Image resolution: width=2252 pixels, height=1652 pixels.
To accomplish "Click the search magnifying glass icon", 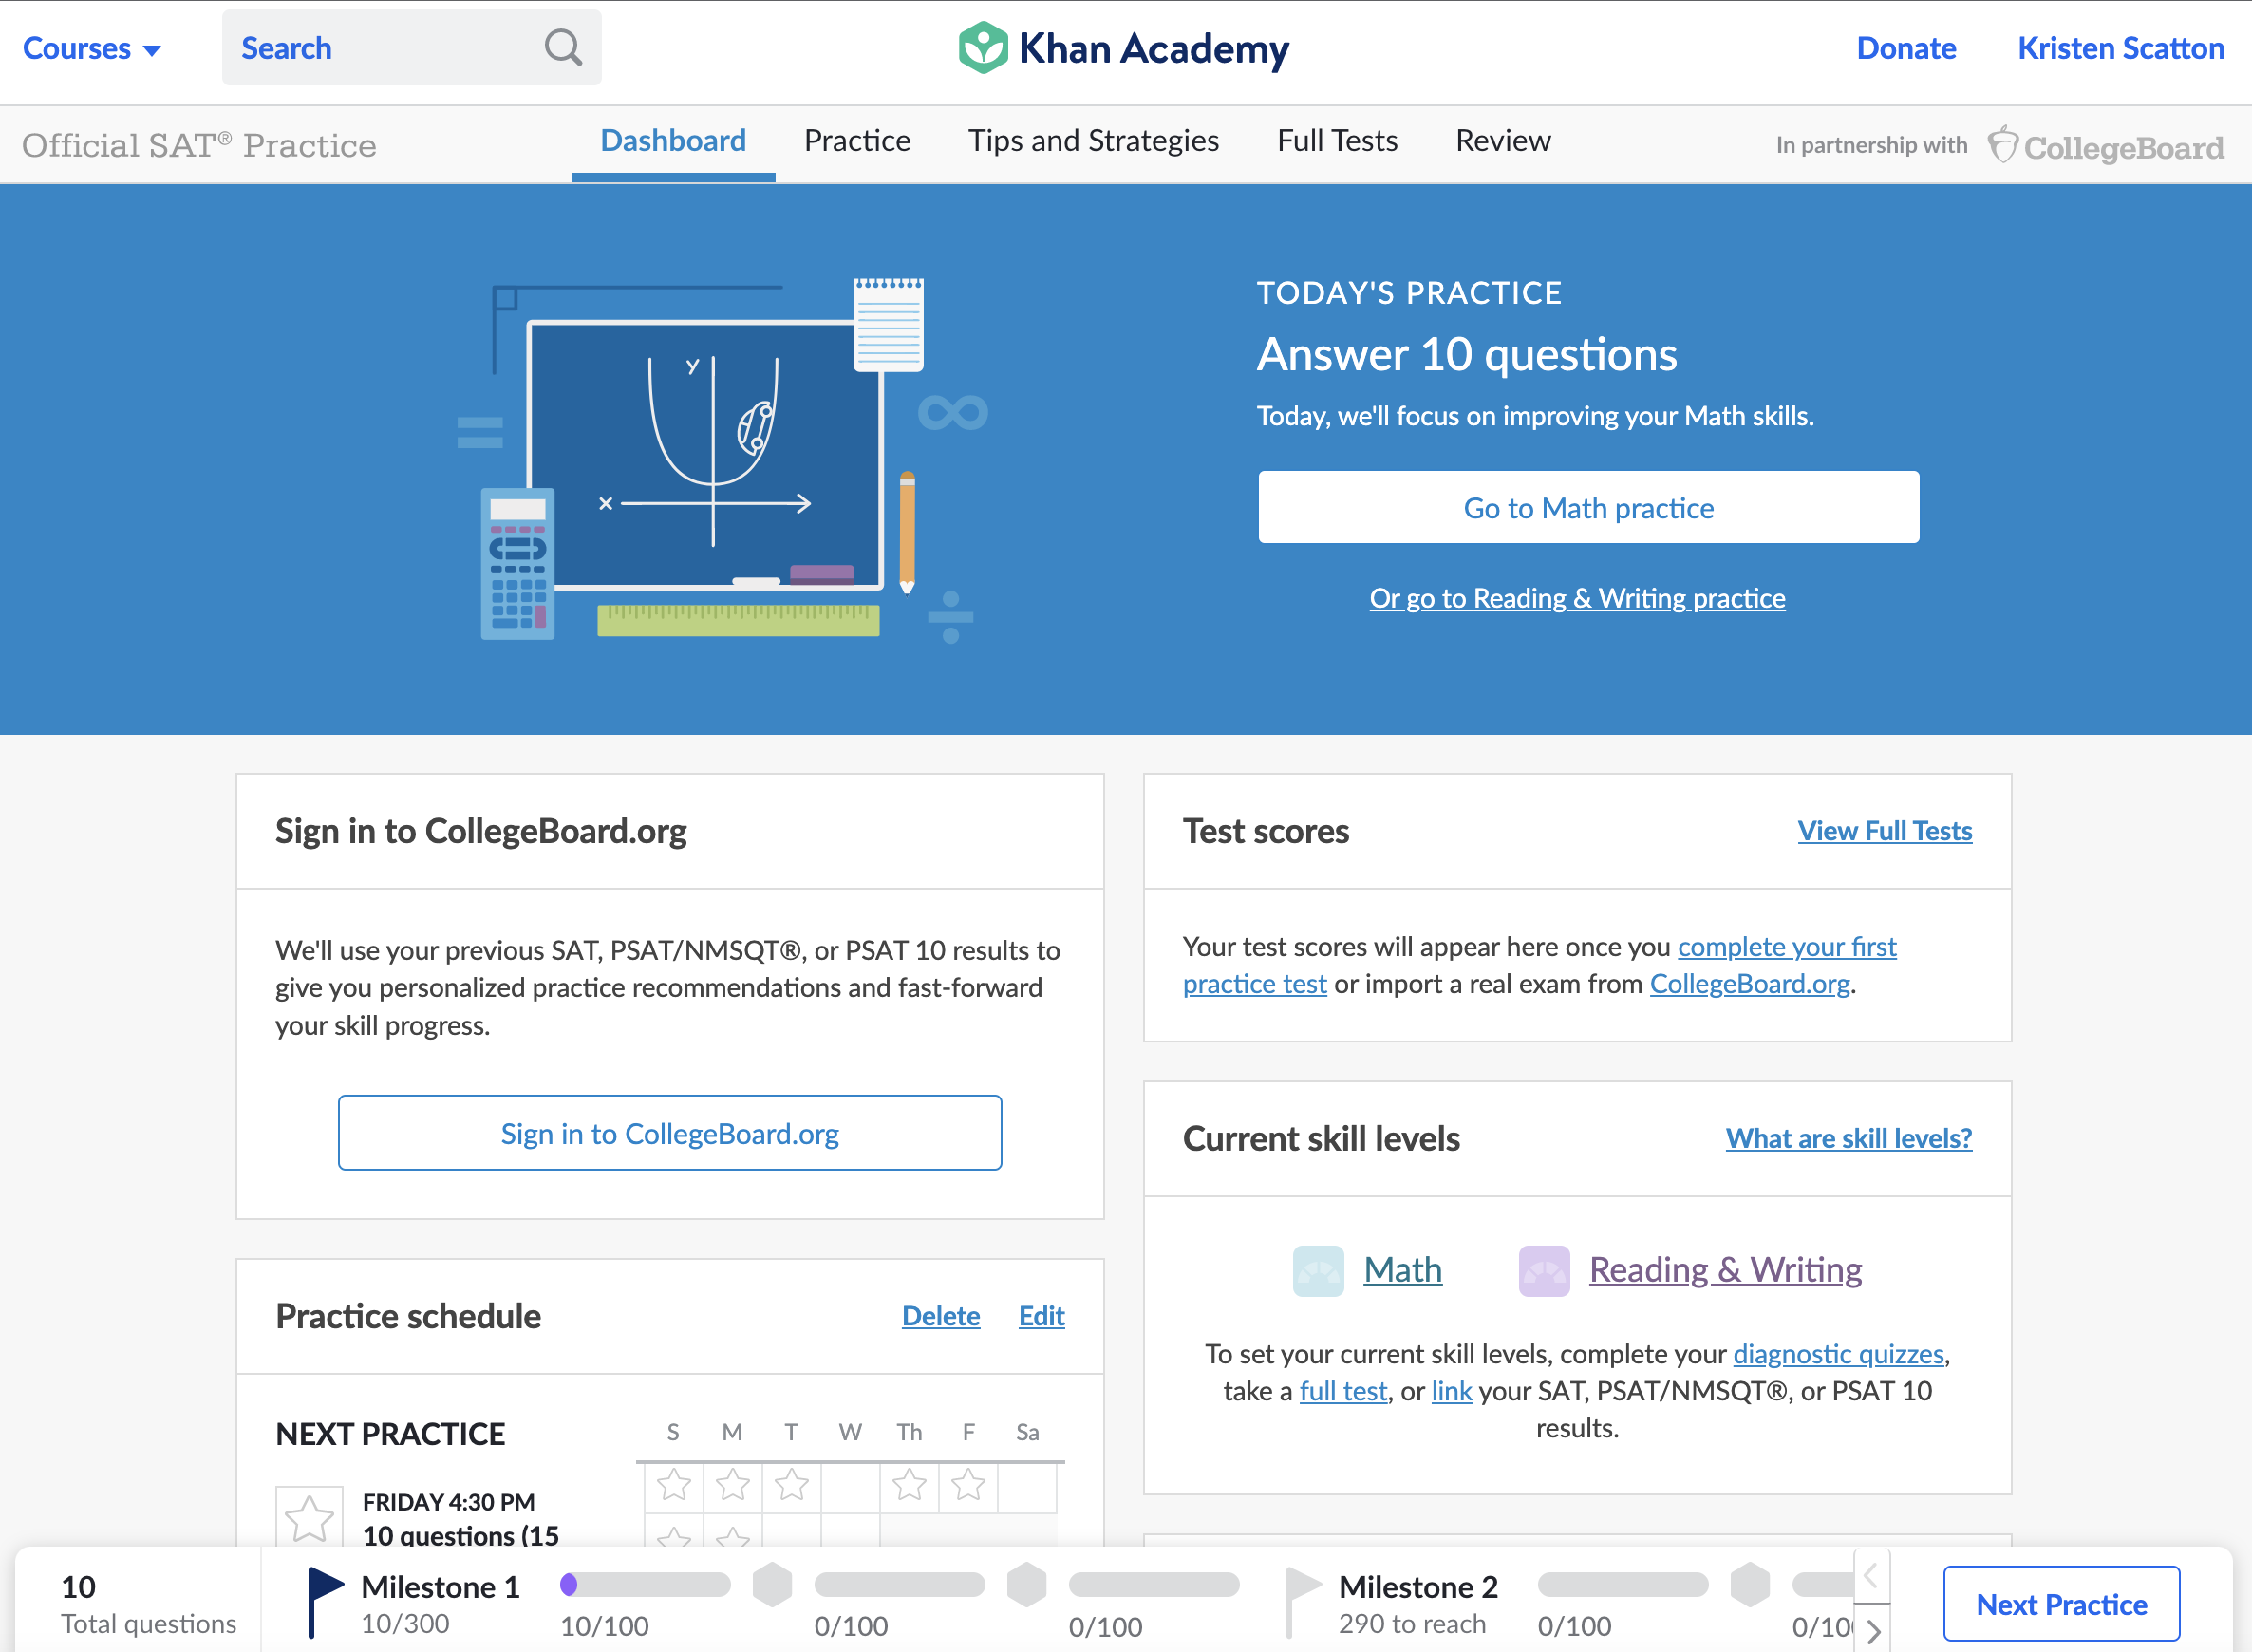I will click(563, 47).
